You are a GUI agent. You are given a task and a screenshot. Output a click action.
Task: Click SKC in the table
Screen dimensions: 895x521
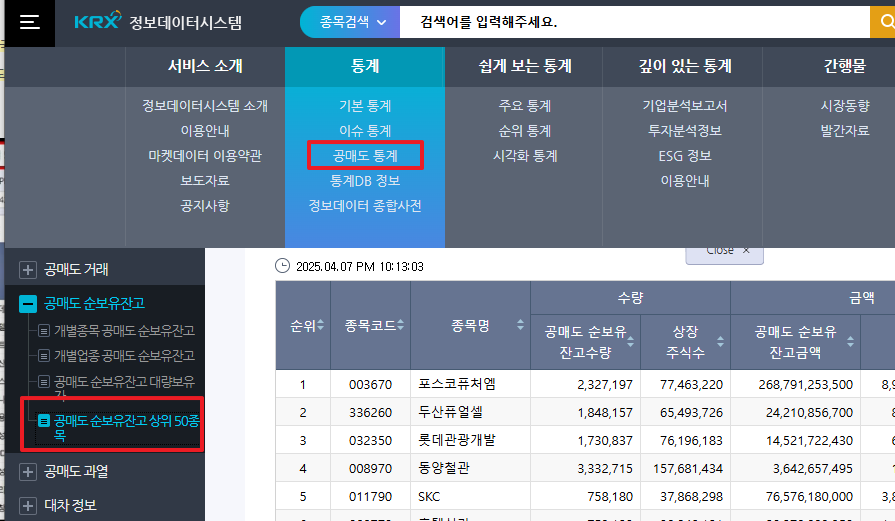click(x=429, y=496)
